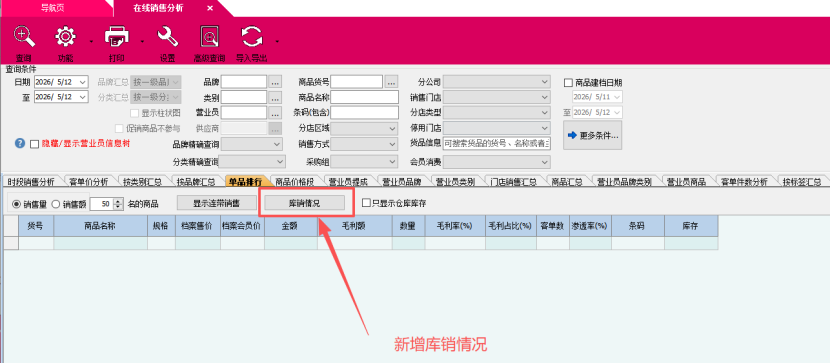Click the 库存 column header
This screenshot has width=830, height=363.
pos(691,226)
